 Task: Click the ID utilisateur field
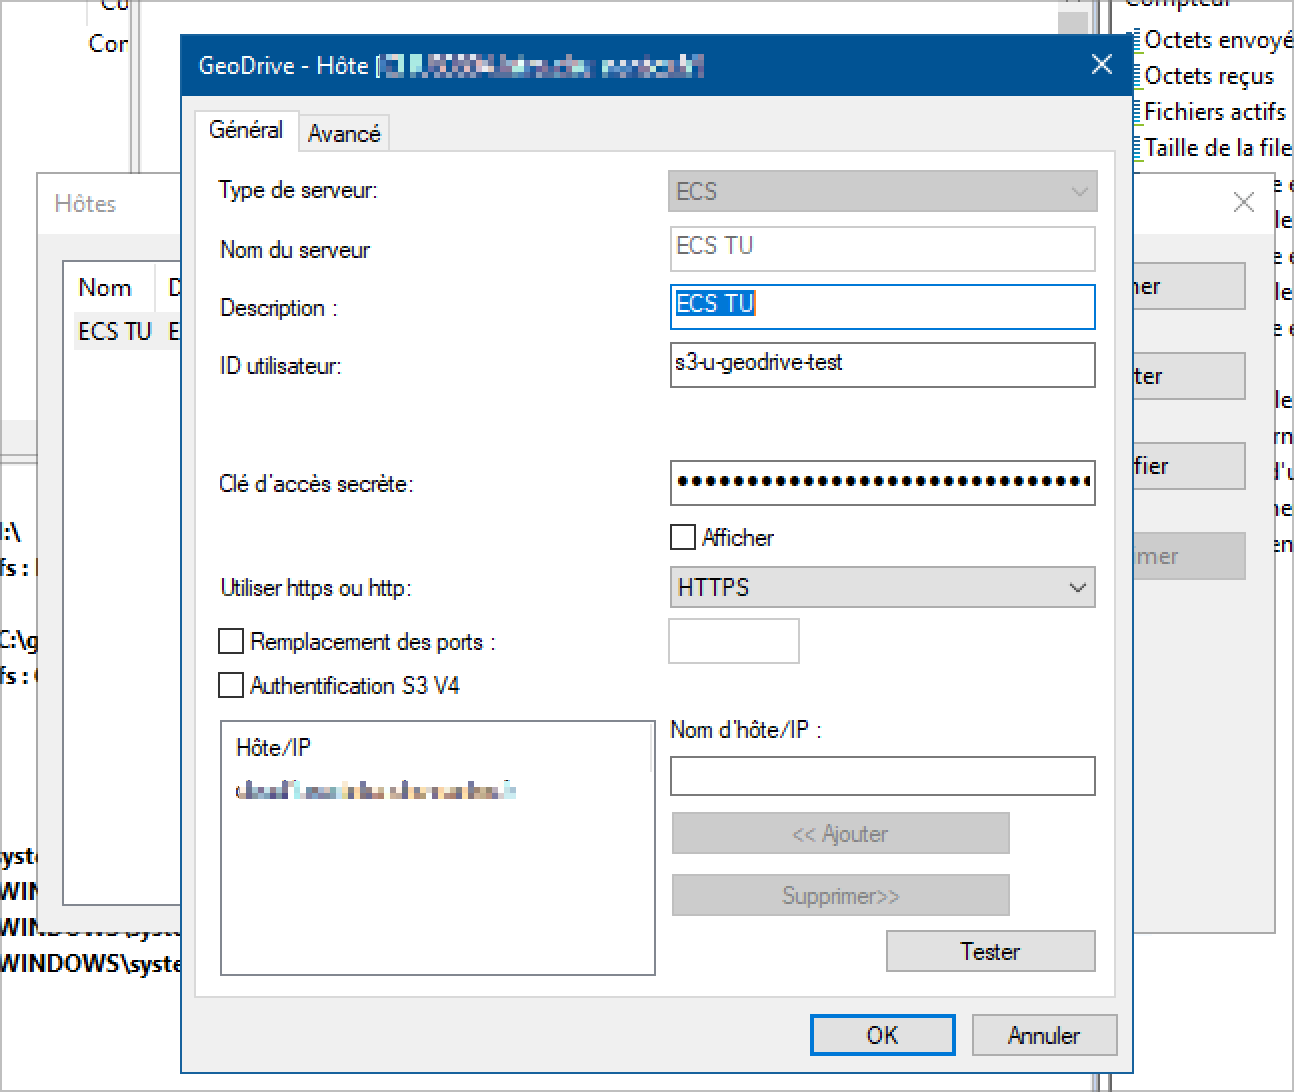(882, 364)
